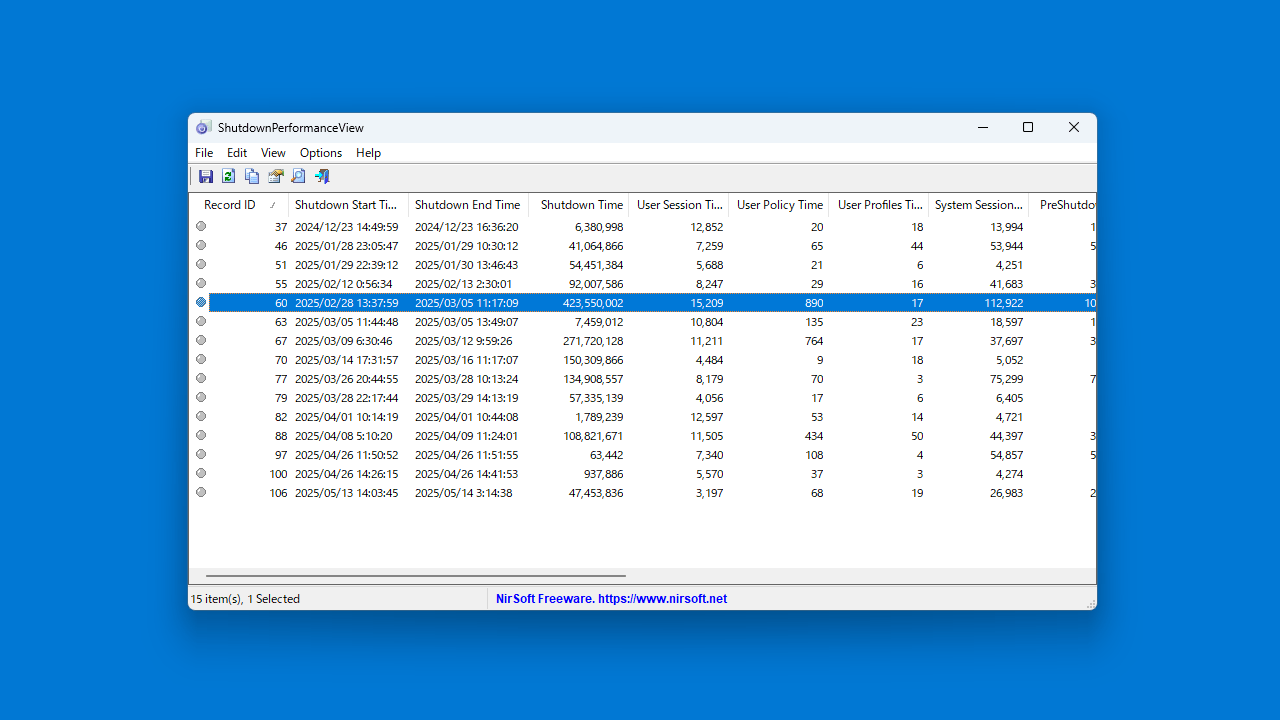1280x720 pixels.
Task: Click shutdown time value 271,720,128
Action: 593,341
